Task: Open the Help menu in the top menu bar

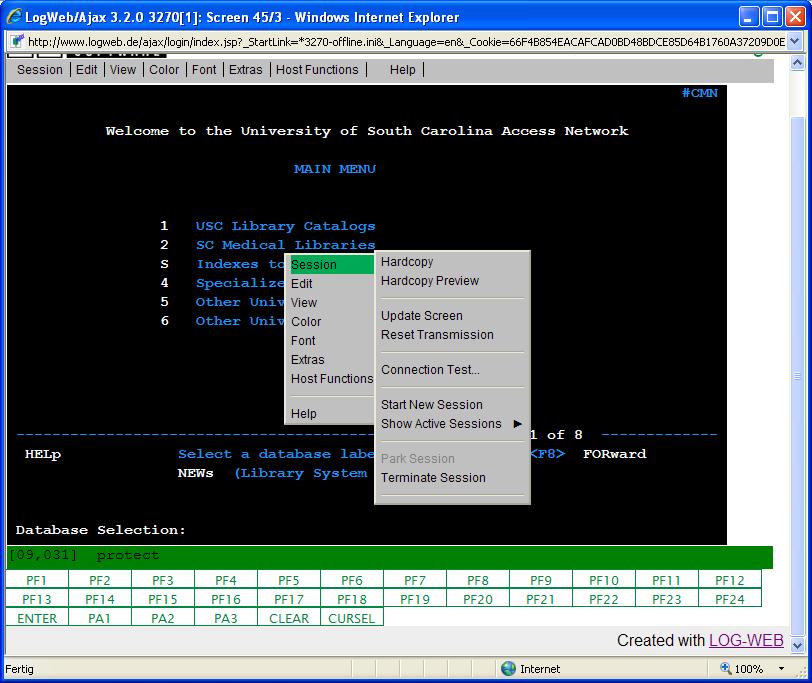Action: click(402, 69)
